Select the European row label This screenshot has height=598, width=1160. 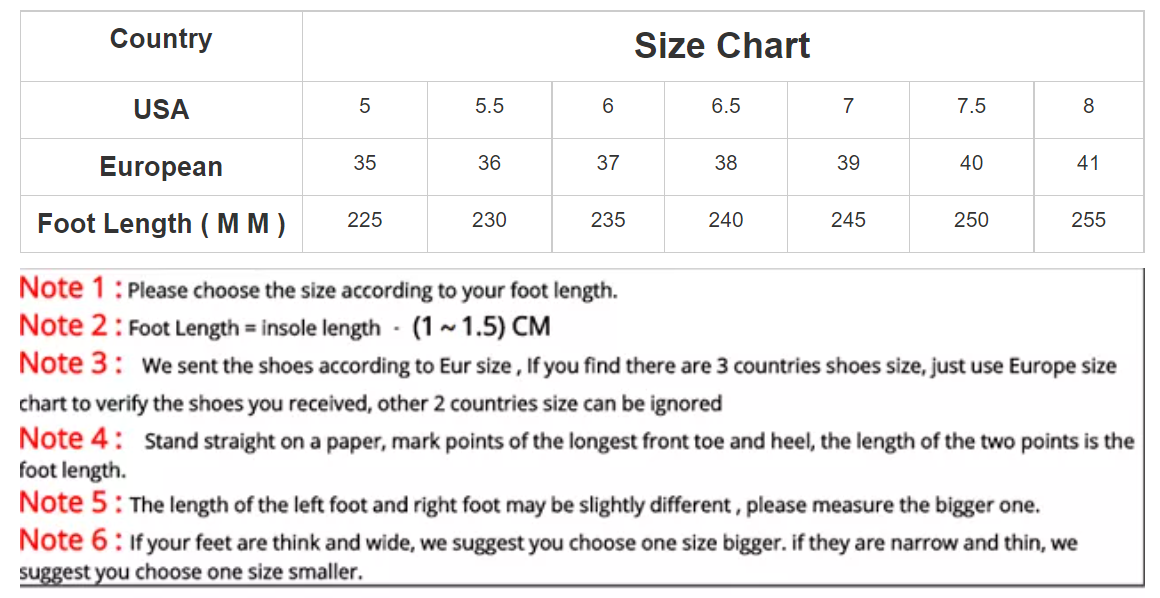[x=161, y=167]
